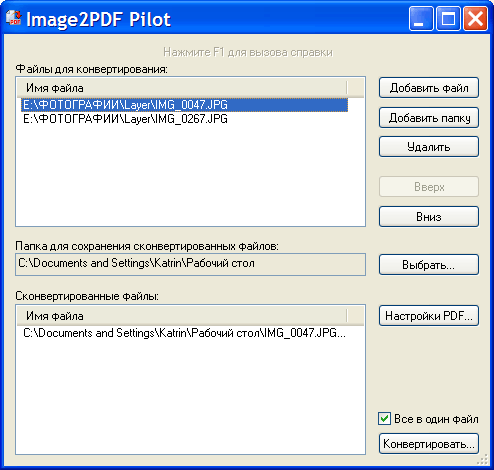494x470 pixels.
Task: Start conversion with Конвертировать...
Action: tap(429, 444)
